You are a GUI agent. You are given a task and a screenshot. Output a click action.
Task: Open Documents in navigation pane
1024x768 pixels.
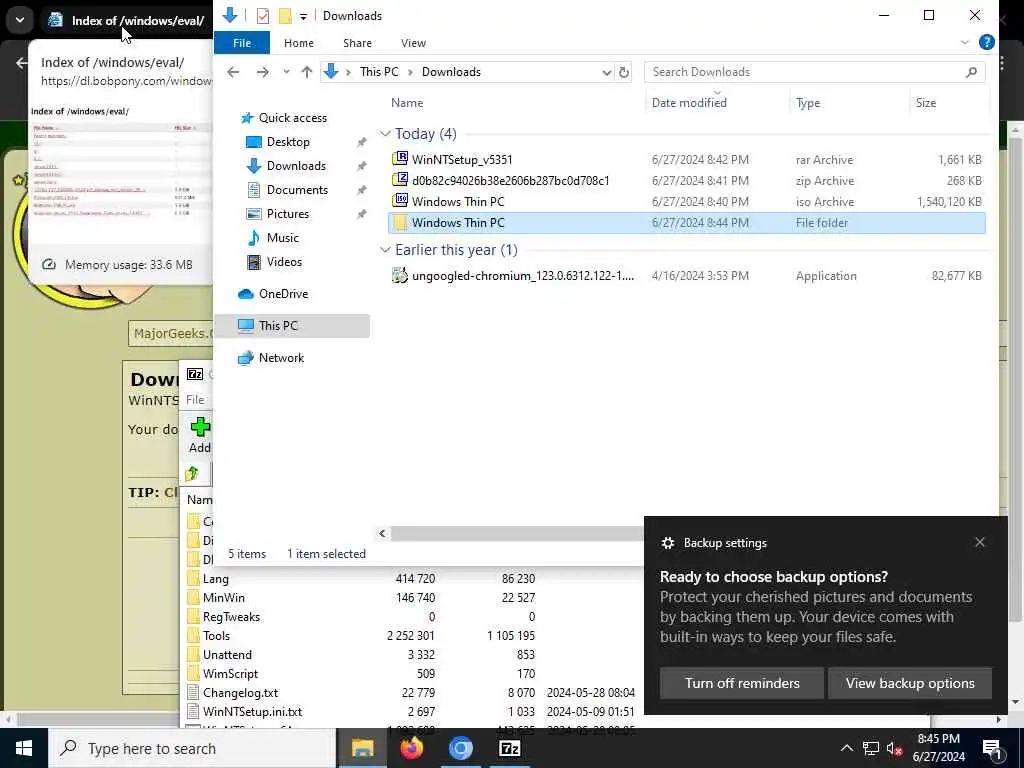point(297,190)
